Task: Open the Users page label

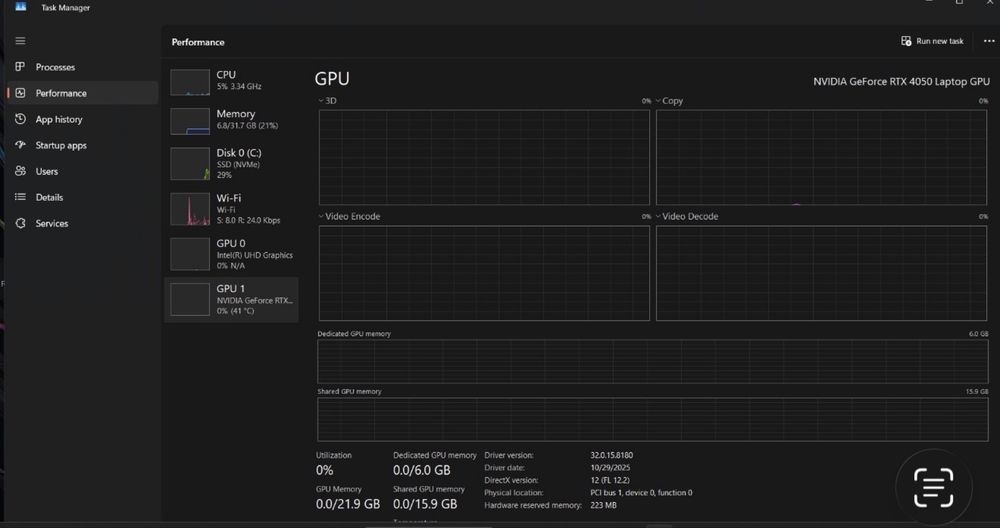Action: pos(47,172)
